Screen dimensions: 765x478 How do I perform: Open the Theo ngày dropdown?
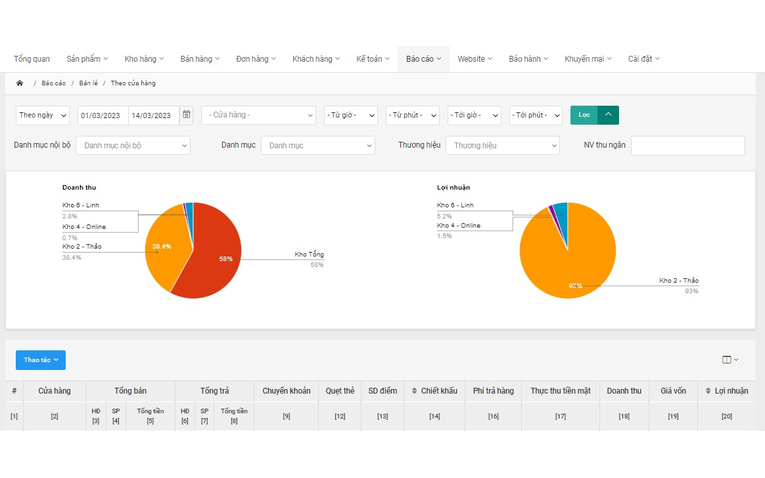pos(42,115)
